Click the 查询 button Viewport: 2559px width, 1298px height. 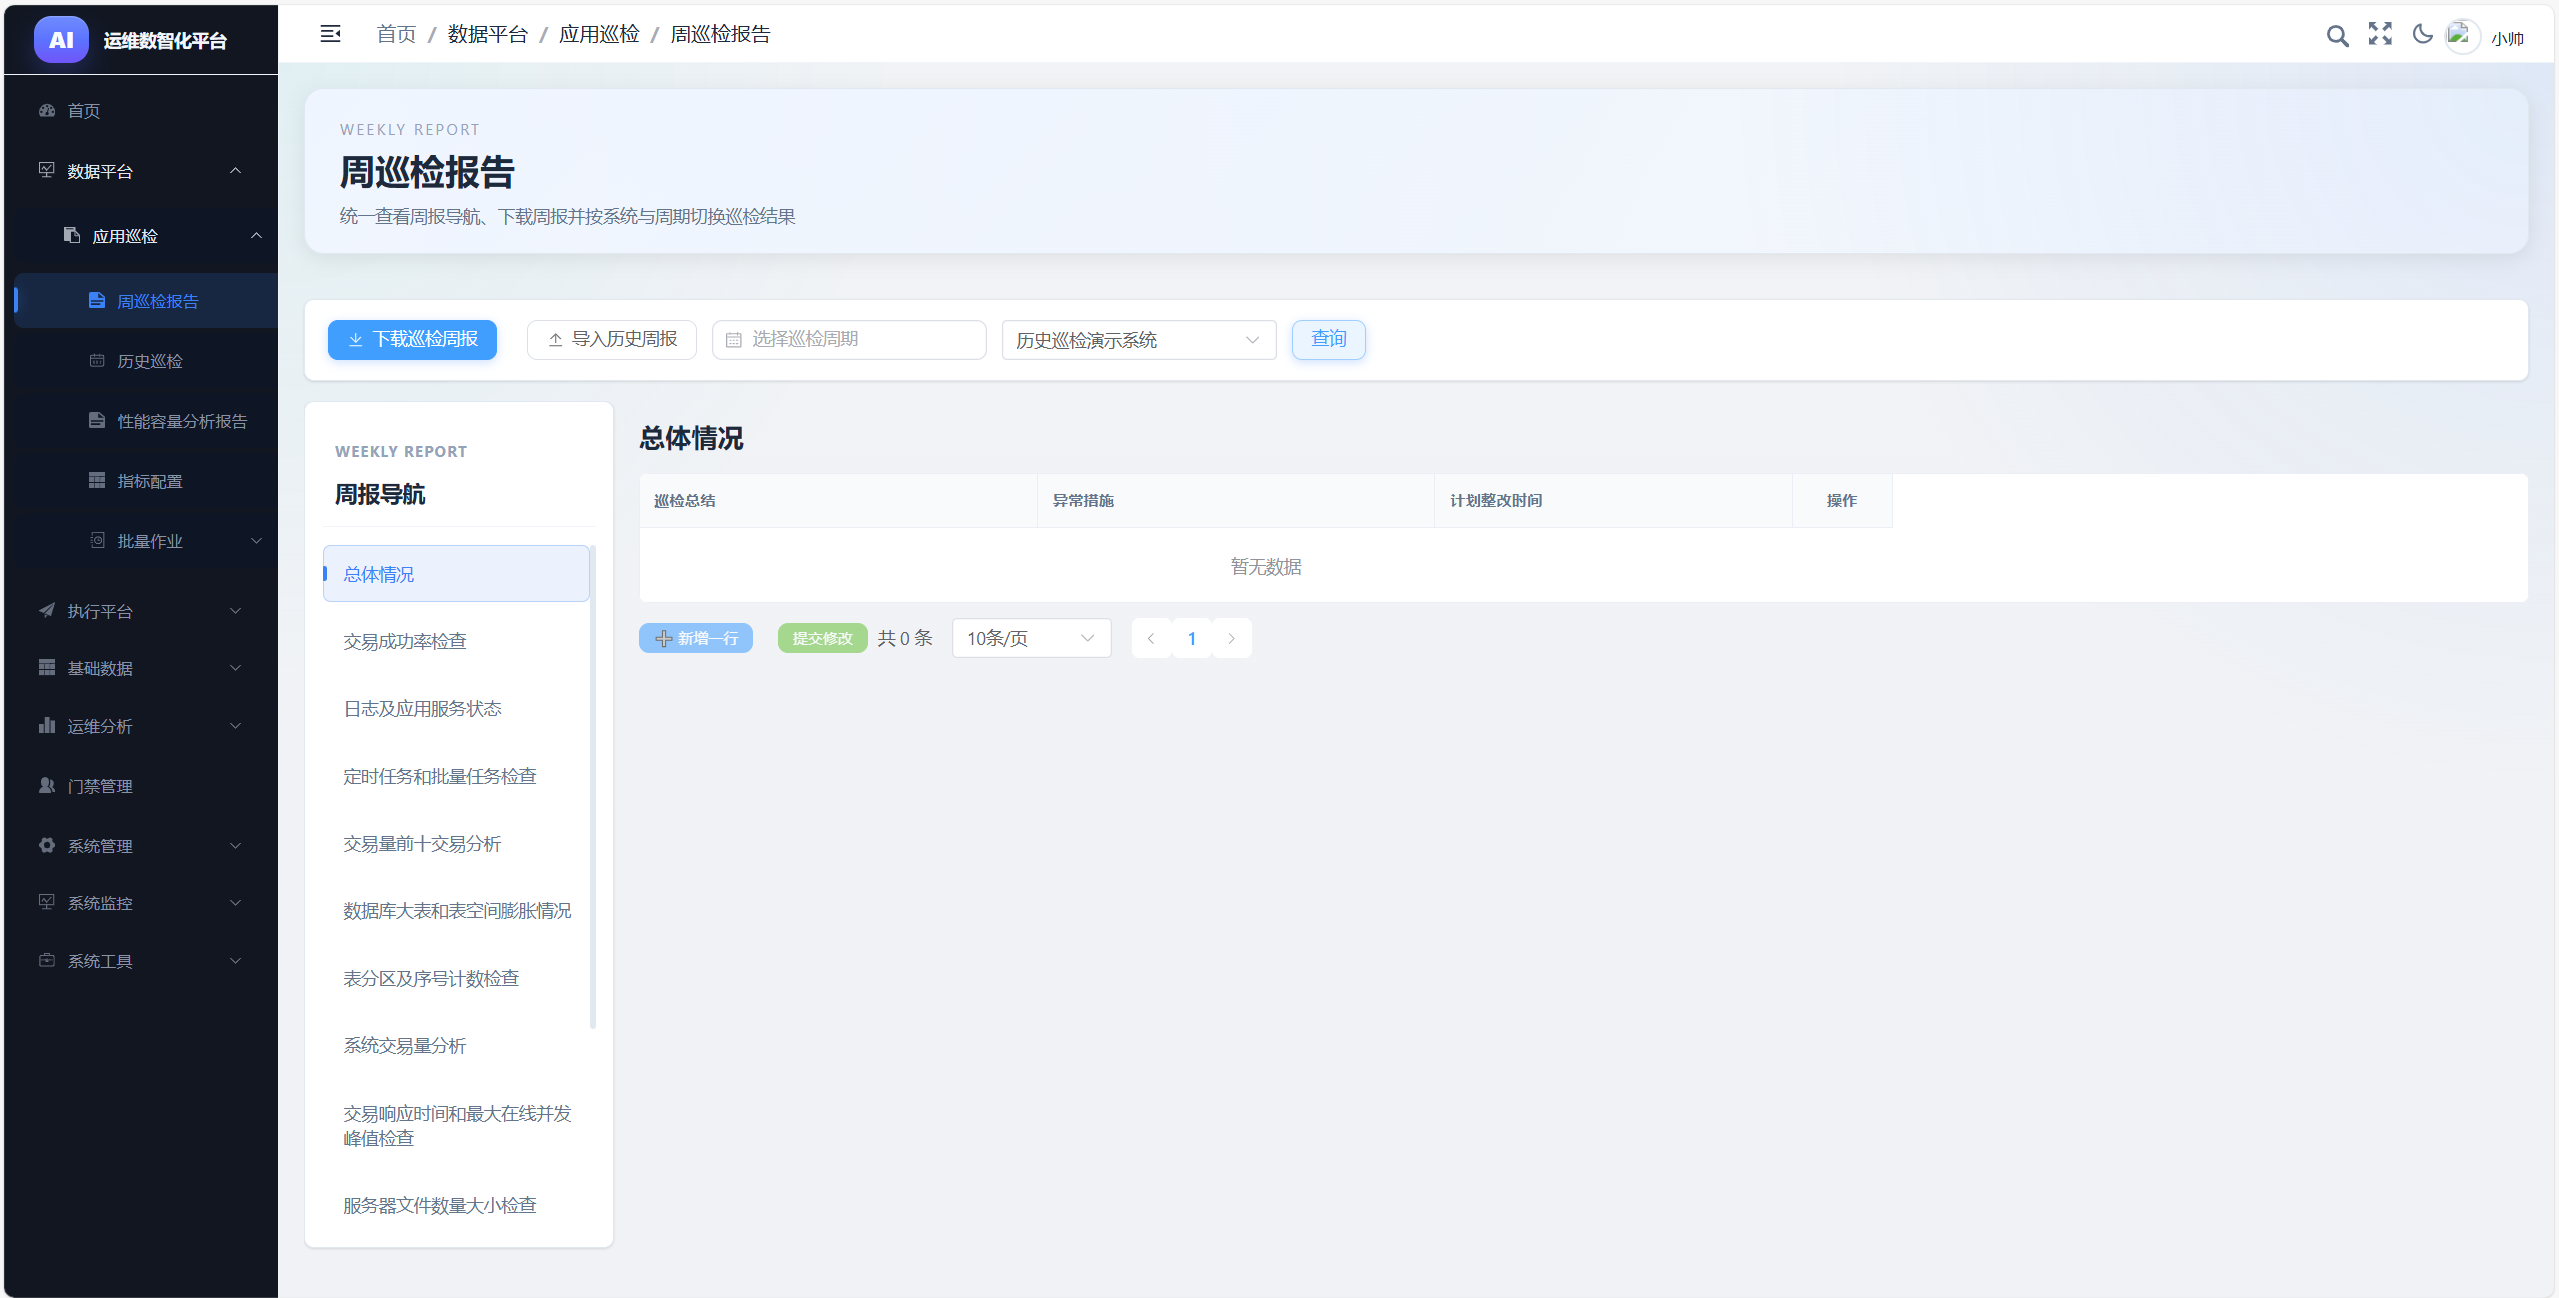tap(1328, 339)
